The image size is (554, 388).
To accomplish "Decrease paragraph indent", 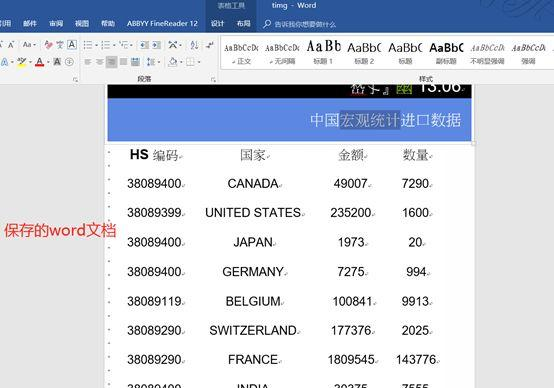I will click(x=144, y=45).
